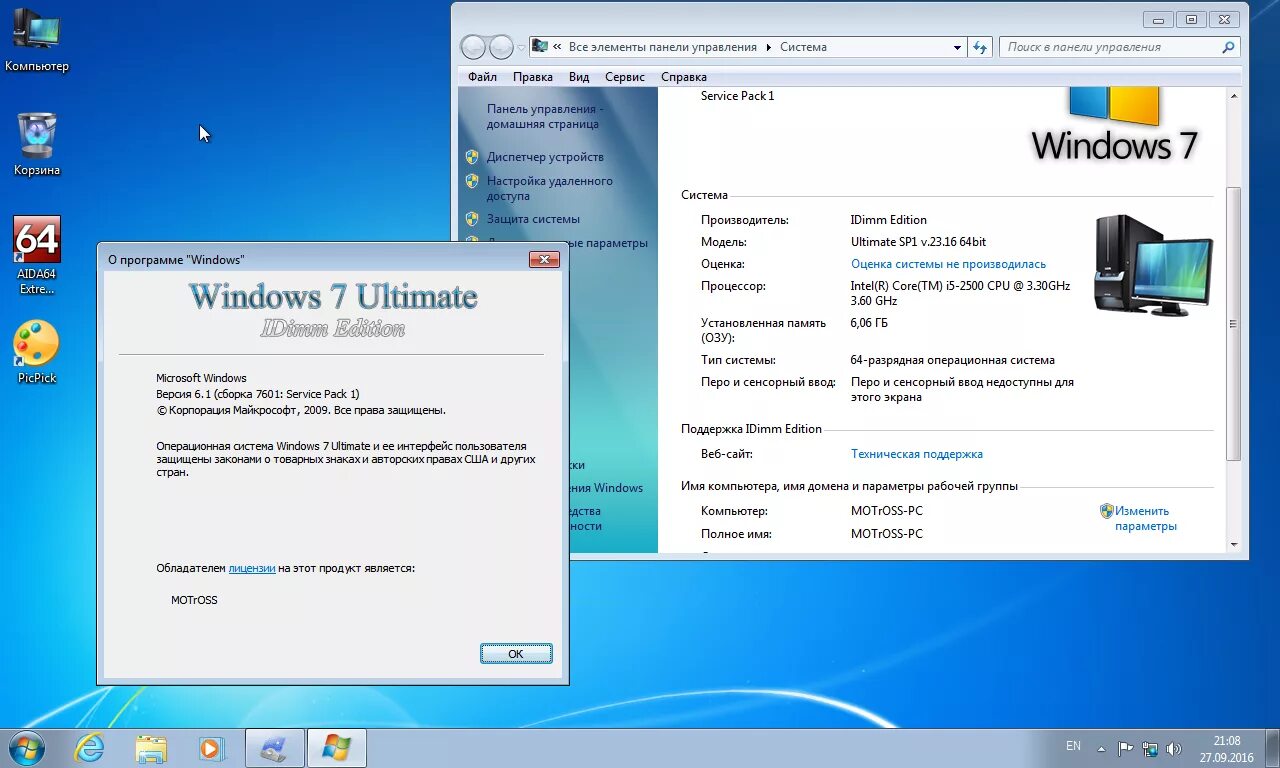Open the Сервис menu
This screenshot has width=1280, height=768.
[x=625, y=77]
